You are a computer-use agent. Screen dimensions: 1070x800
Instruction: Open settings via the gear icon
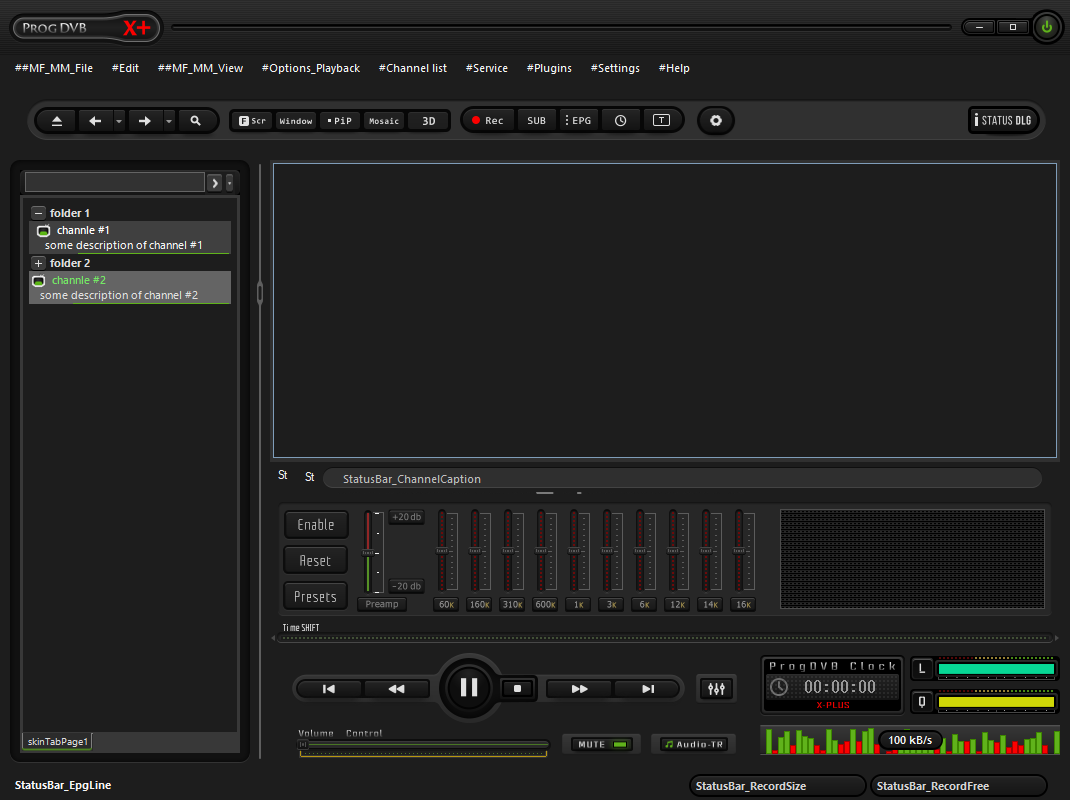pyautogui.click(x=716, y=121)
